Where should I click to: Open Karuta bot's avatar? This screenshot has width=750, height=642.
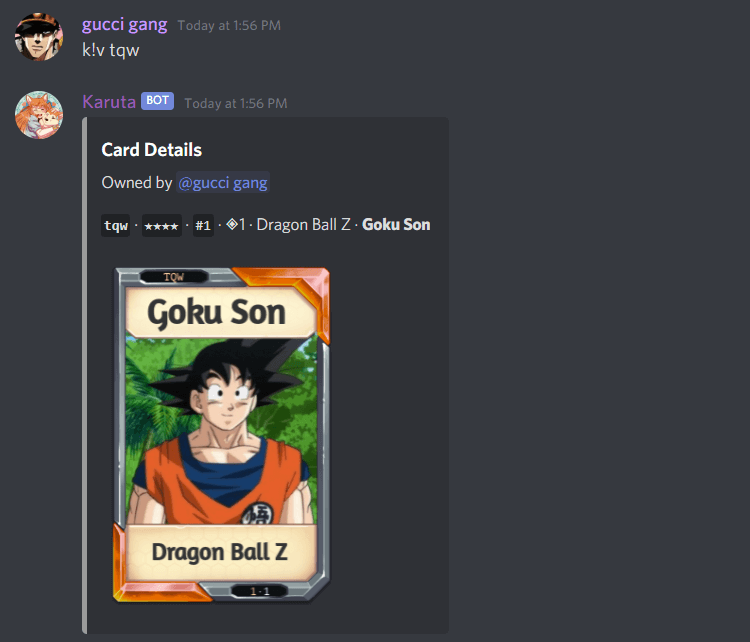coord(39,115)
